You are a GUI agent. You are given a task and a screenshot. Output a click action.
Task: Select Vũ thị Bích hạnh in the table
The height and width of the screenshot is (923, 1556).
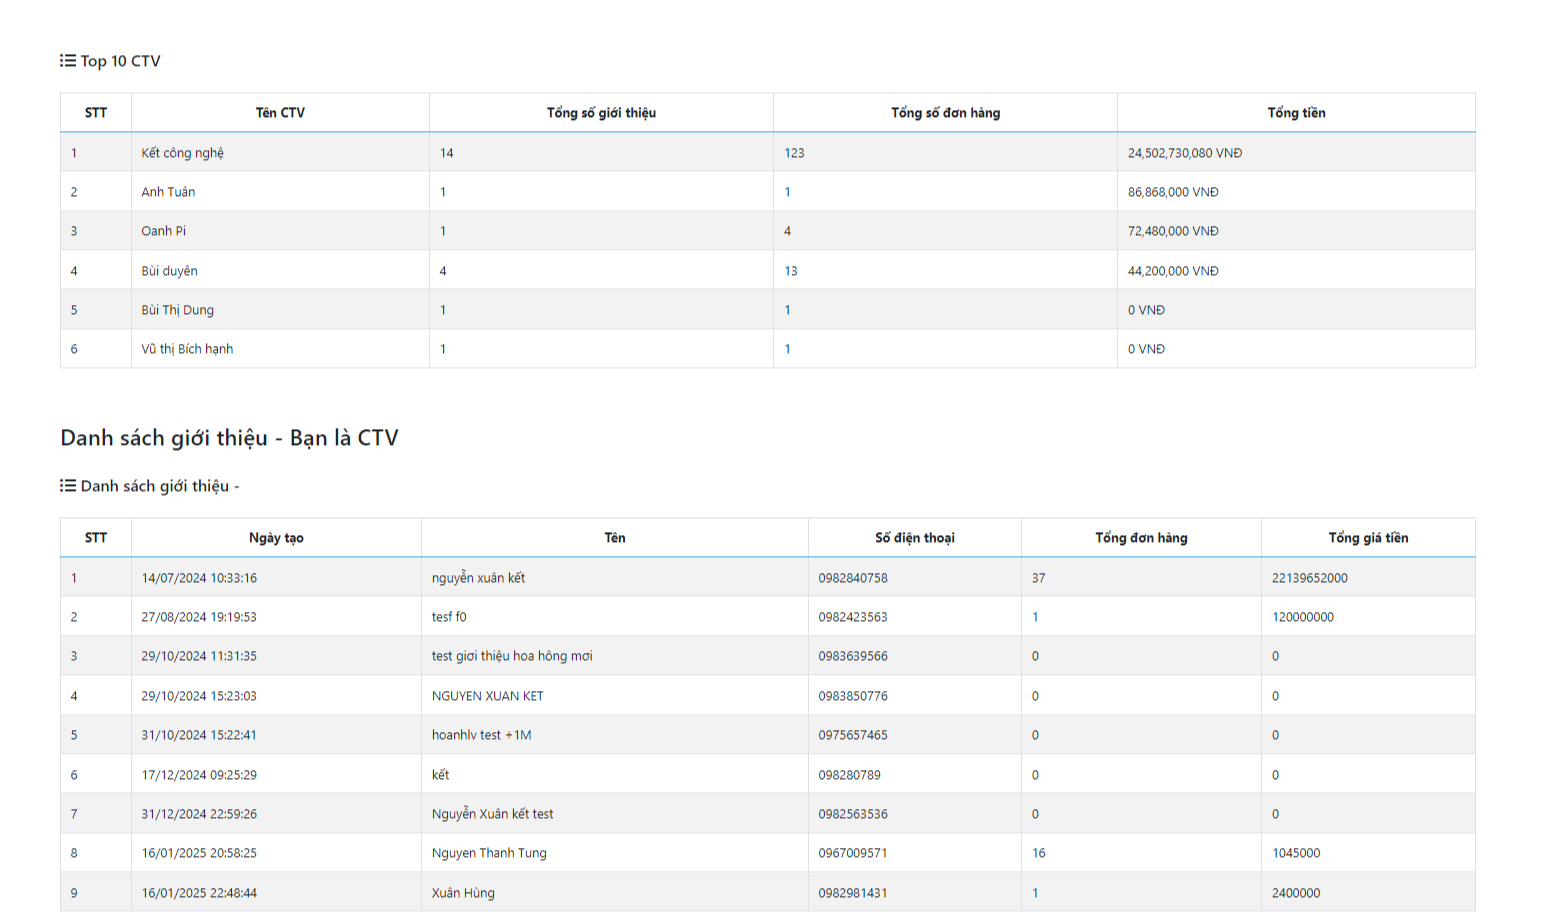[x=187, y=349]
